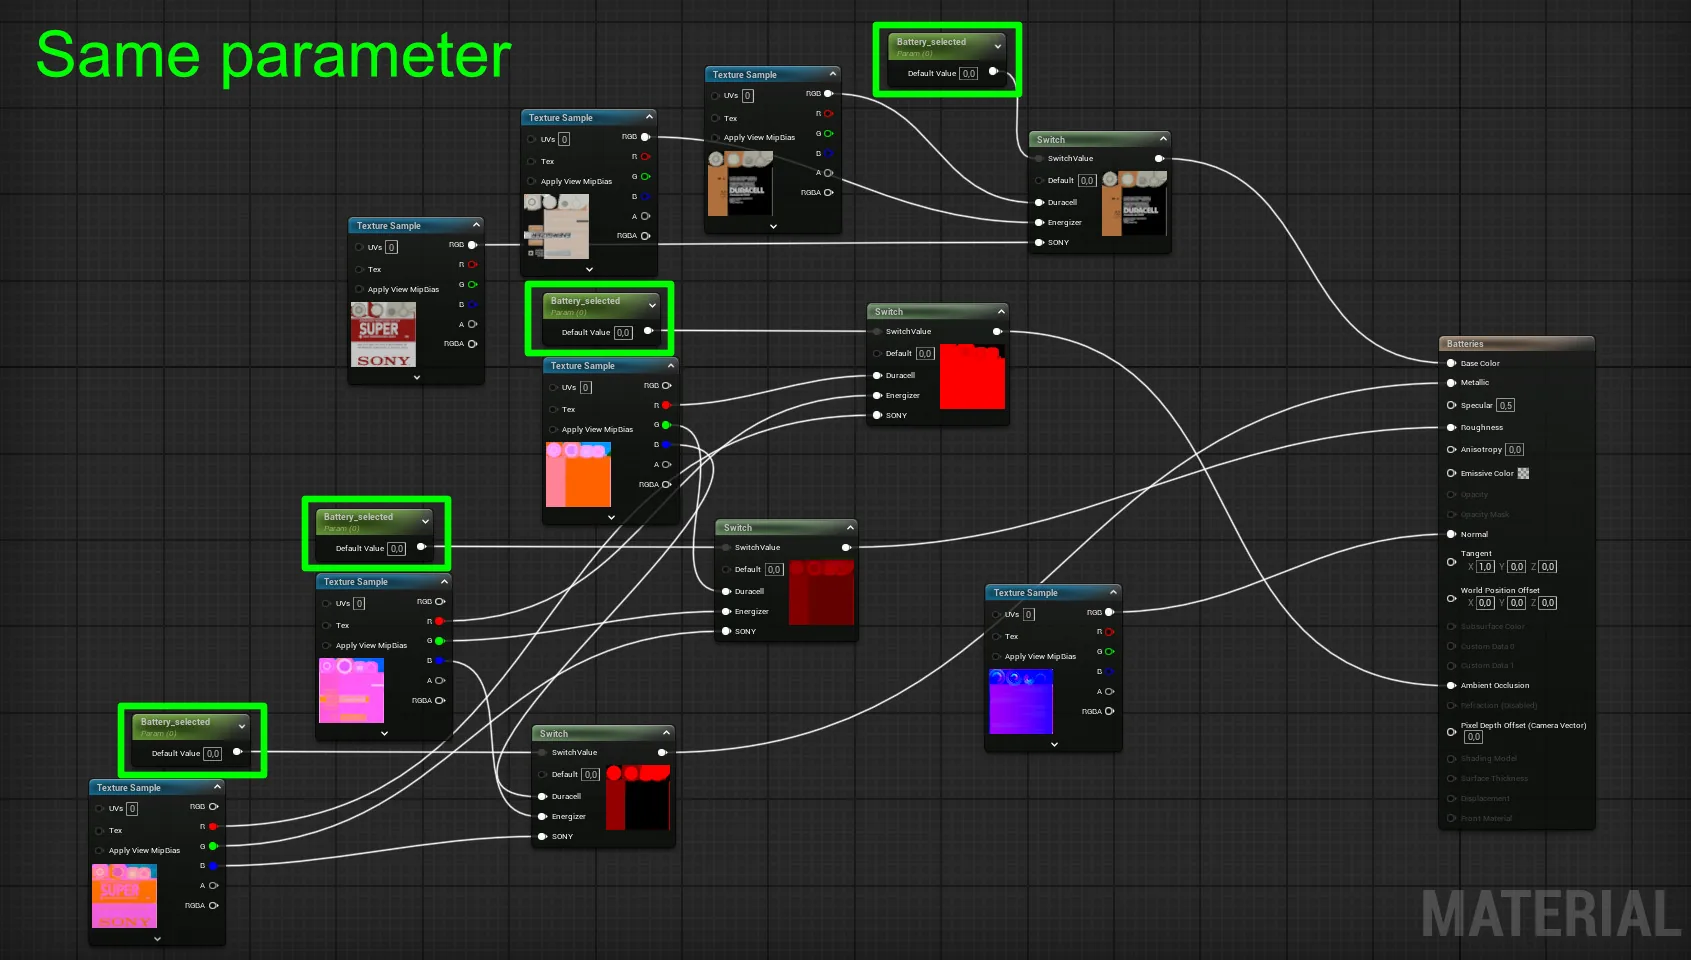The width and height of the screenshot is (1691, 960).
Task: Edit Default value field on bright-red preview Switch
Action: point(925,353)
